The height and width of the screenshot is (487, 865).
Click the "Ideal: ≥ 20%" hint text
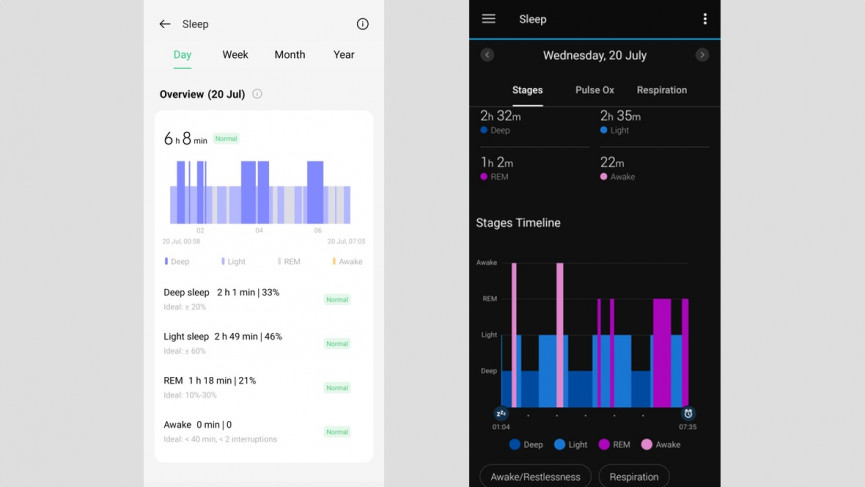click(x=184, y=307)
